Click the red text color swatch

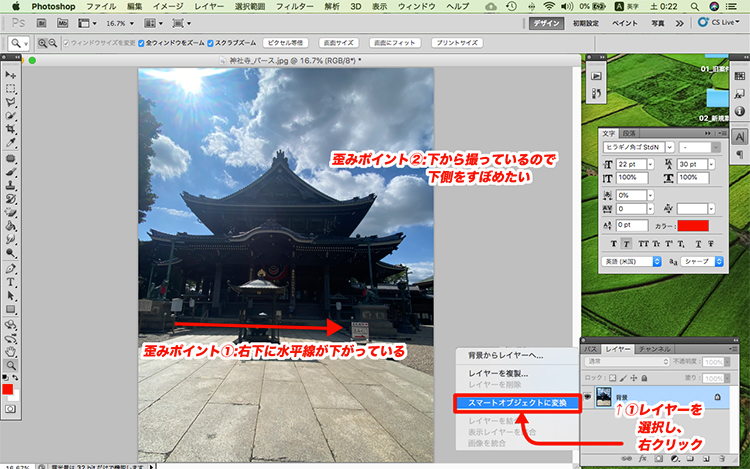pyautogui.click(x=693, y=226)
